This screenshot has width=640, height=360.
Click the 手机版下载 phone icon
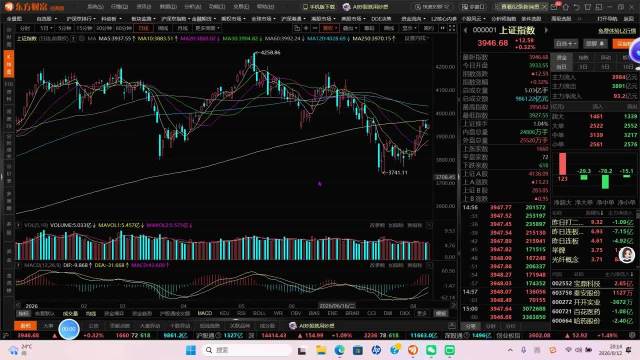[306, 7]
